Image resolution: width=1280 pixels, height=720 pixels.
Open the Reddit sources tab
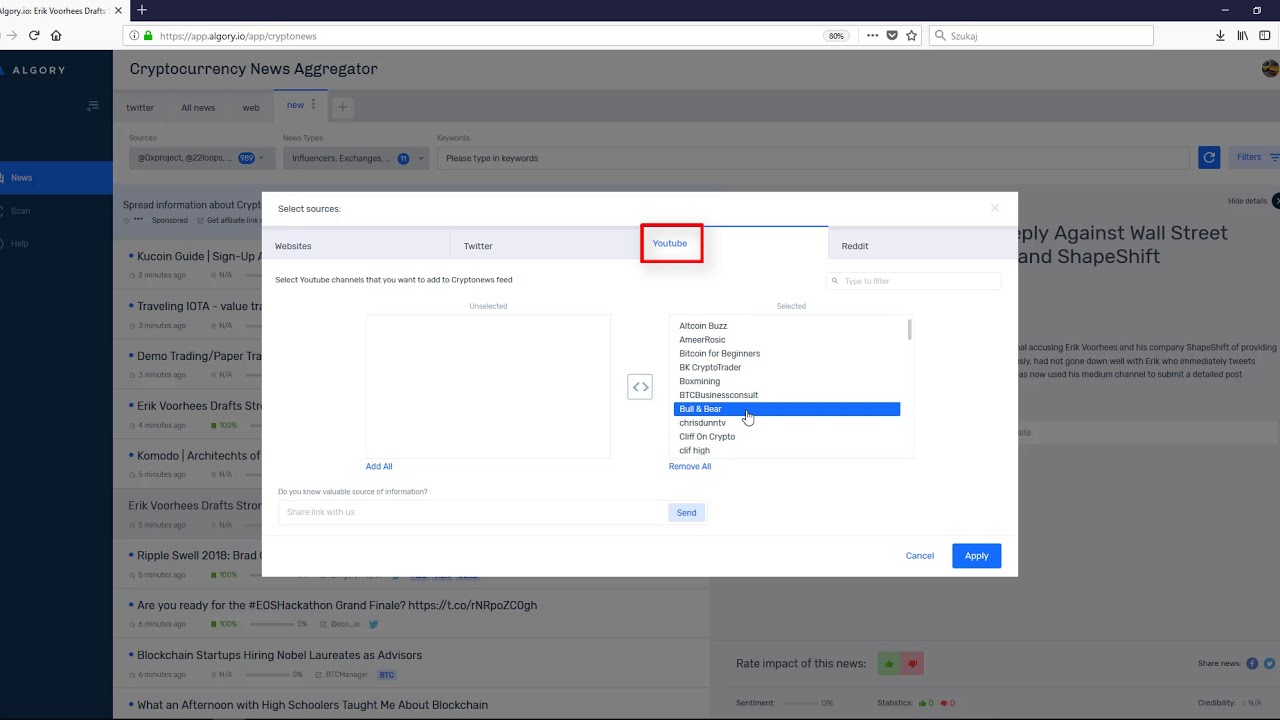(x=923, y=245)
